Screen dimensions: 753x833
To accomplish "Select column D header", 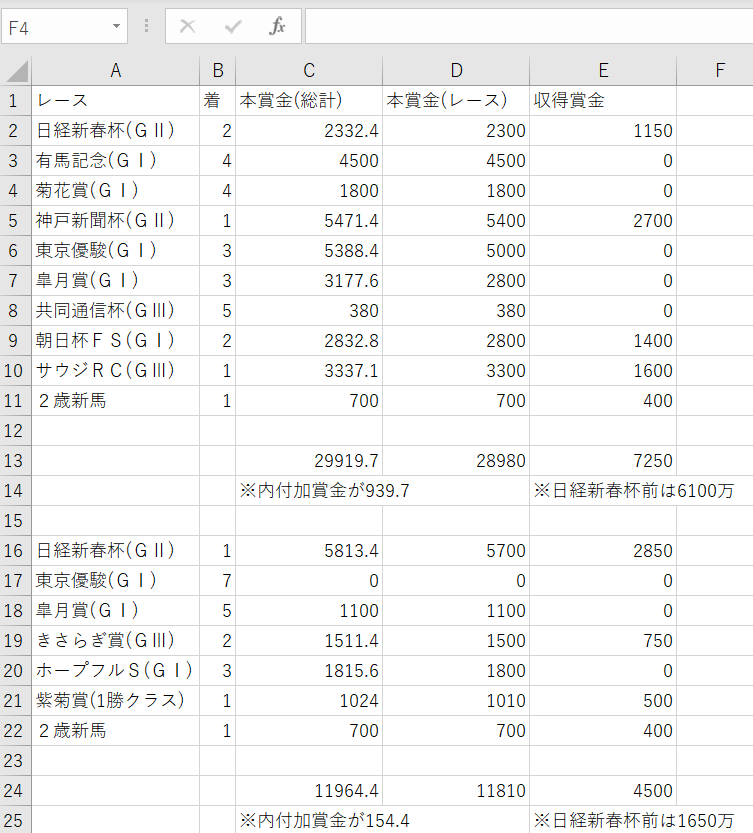I will (456, 70).
